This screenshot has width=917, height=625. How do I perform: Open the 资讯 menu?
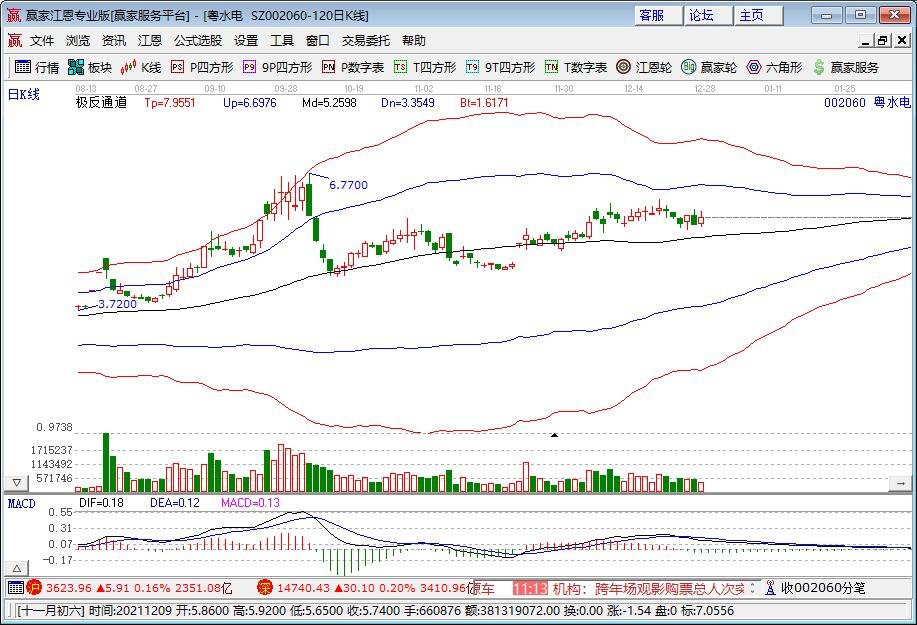click(113, 40)
